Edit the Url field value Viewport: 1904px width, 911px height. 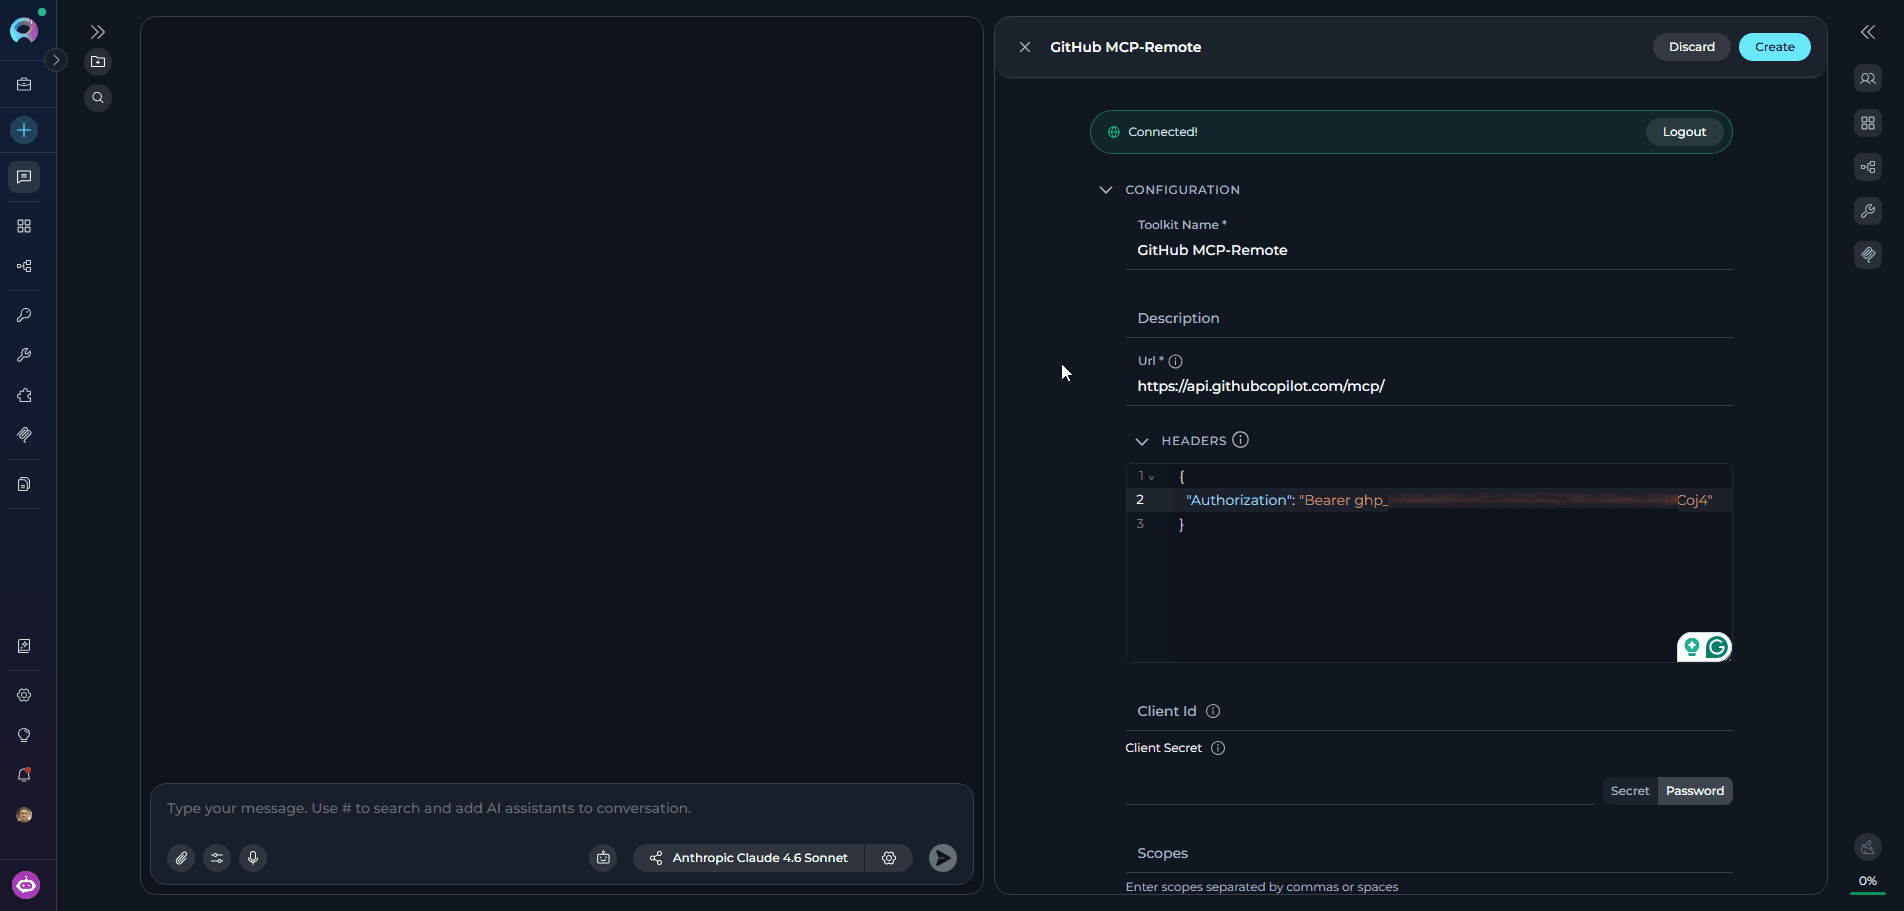point(1429,386)
